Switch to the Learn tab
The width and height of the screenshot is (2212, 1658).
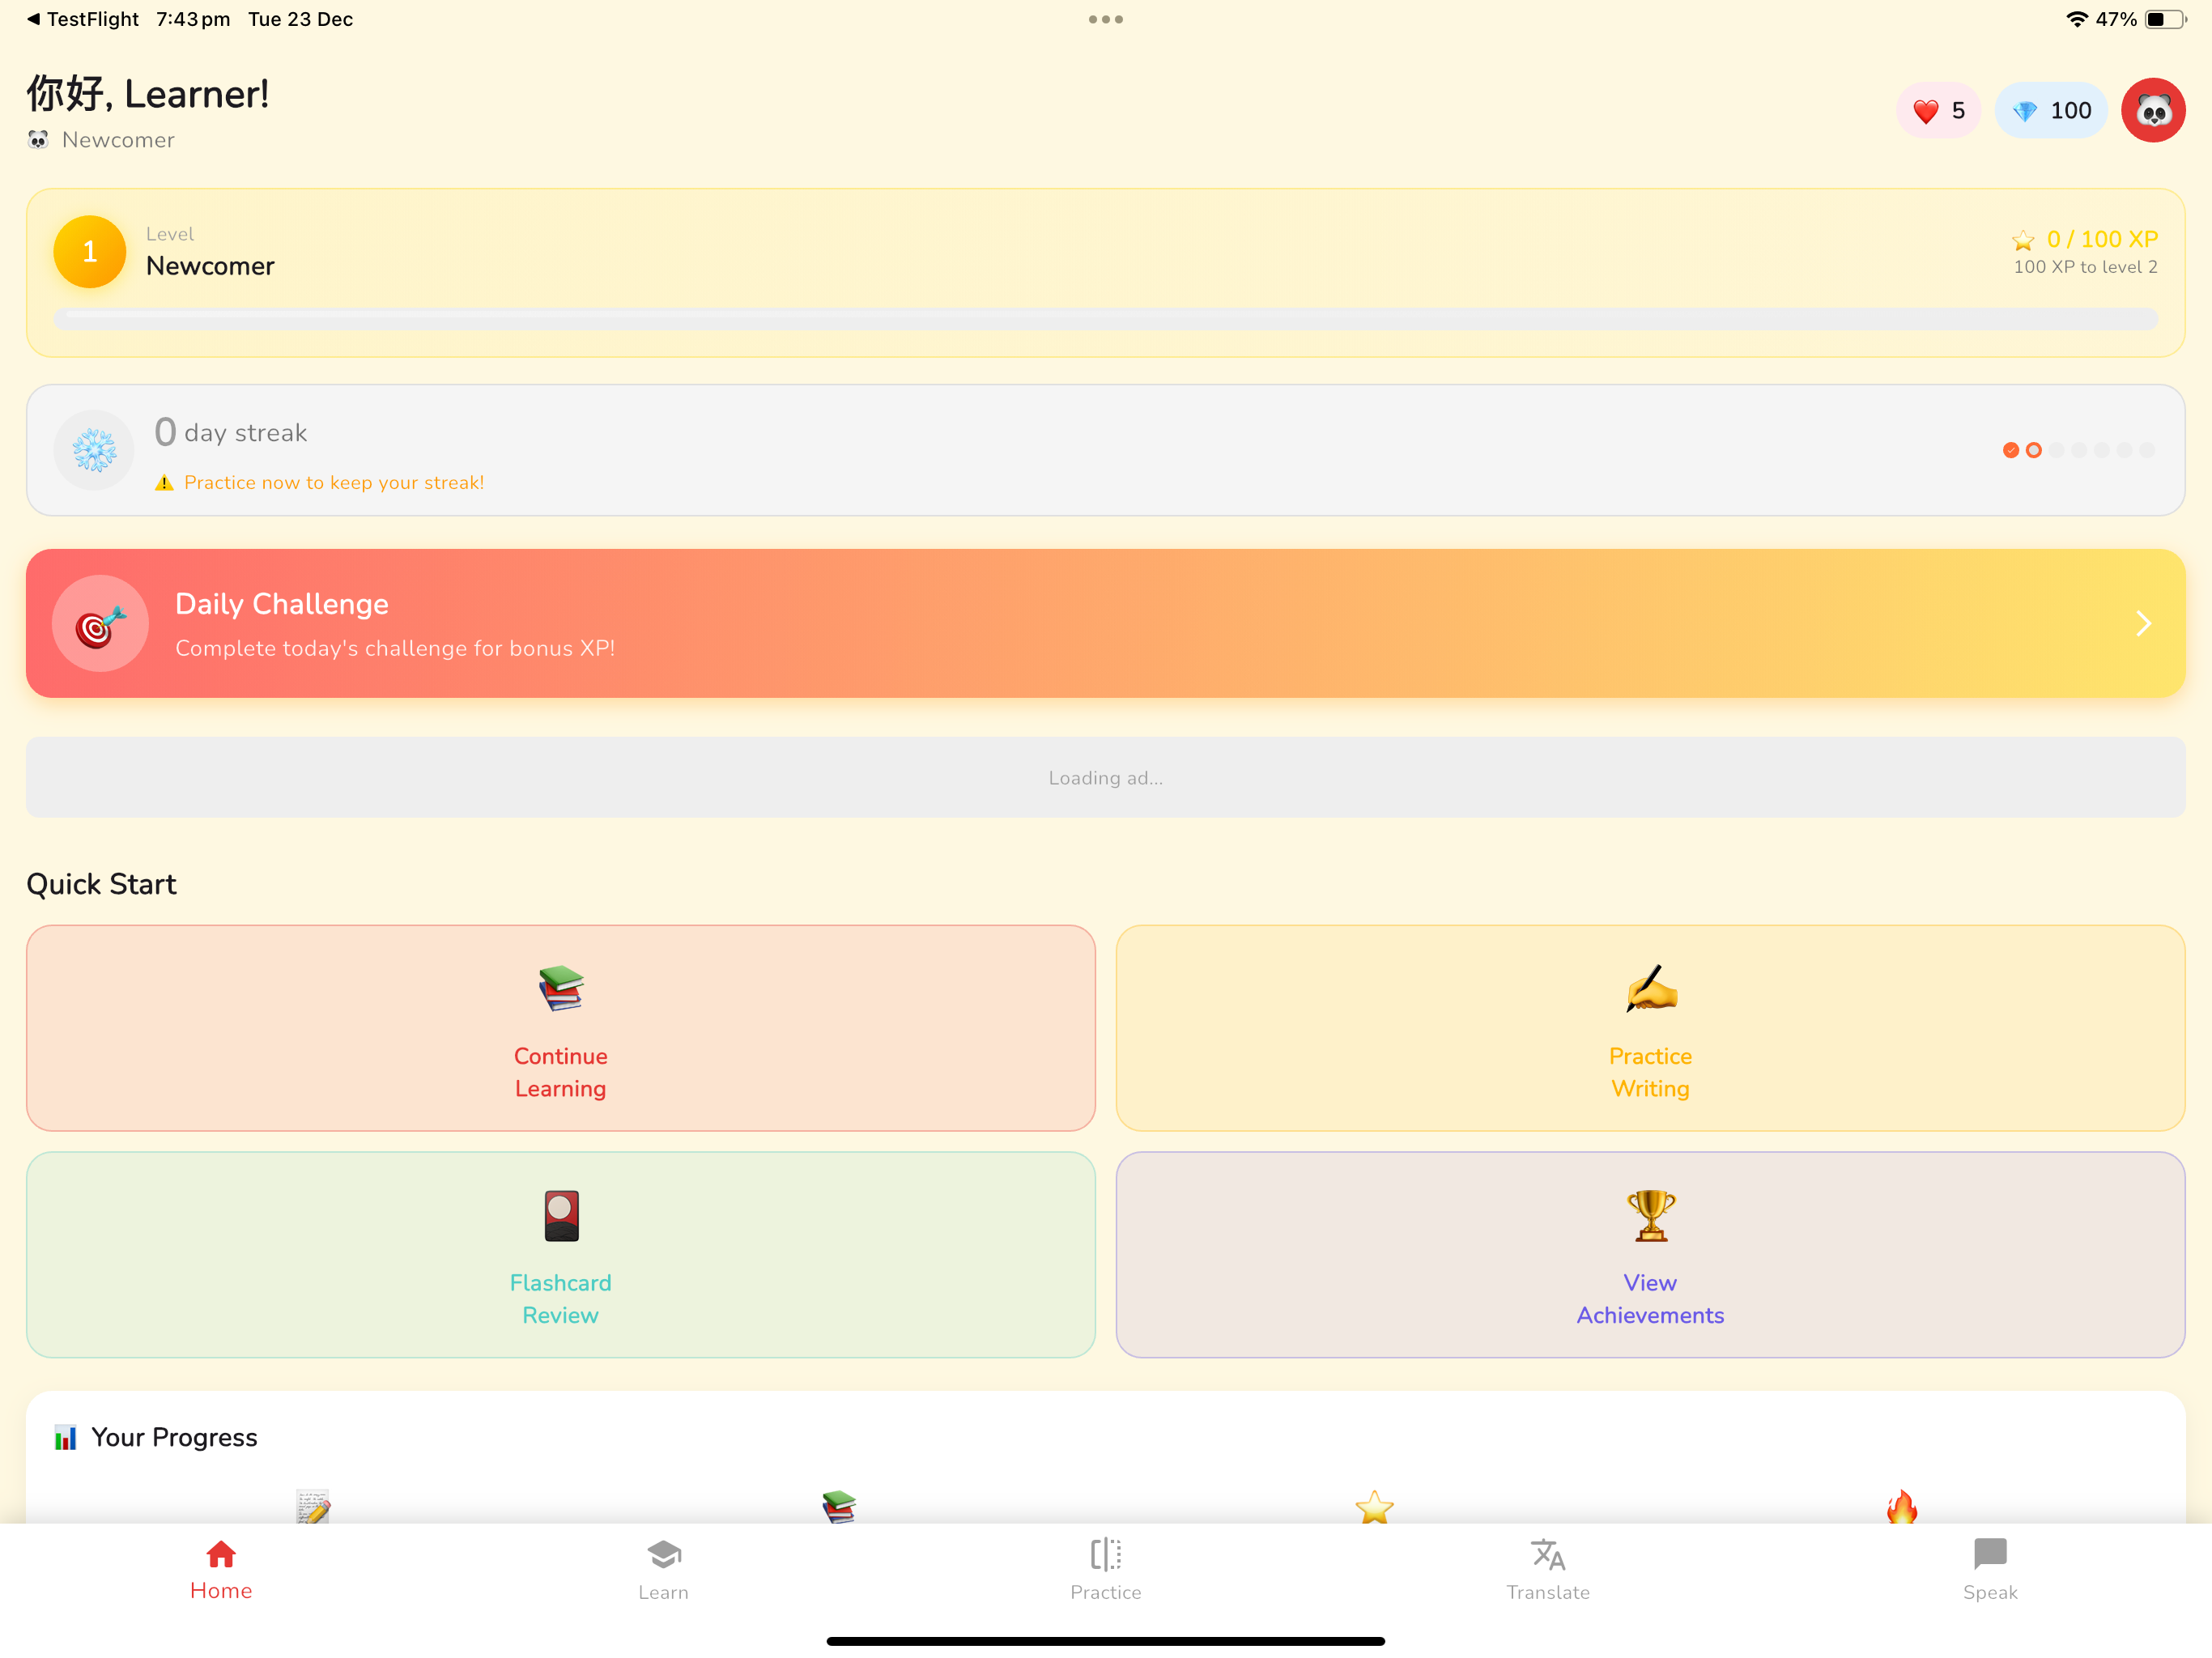(x=663, y=1570)
